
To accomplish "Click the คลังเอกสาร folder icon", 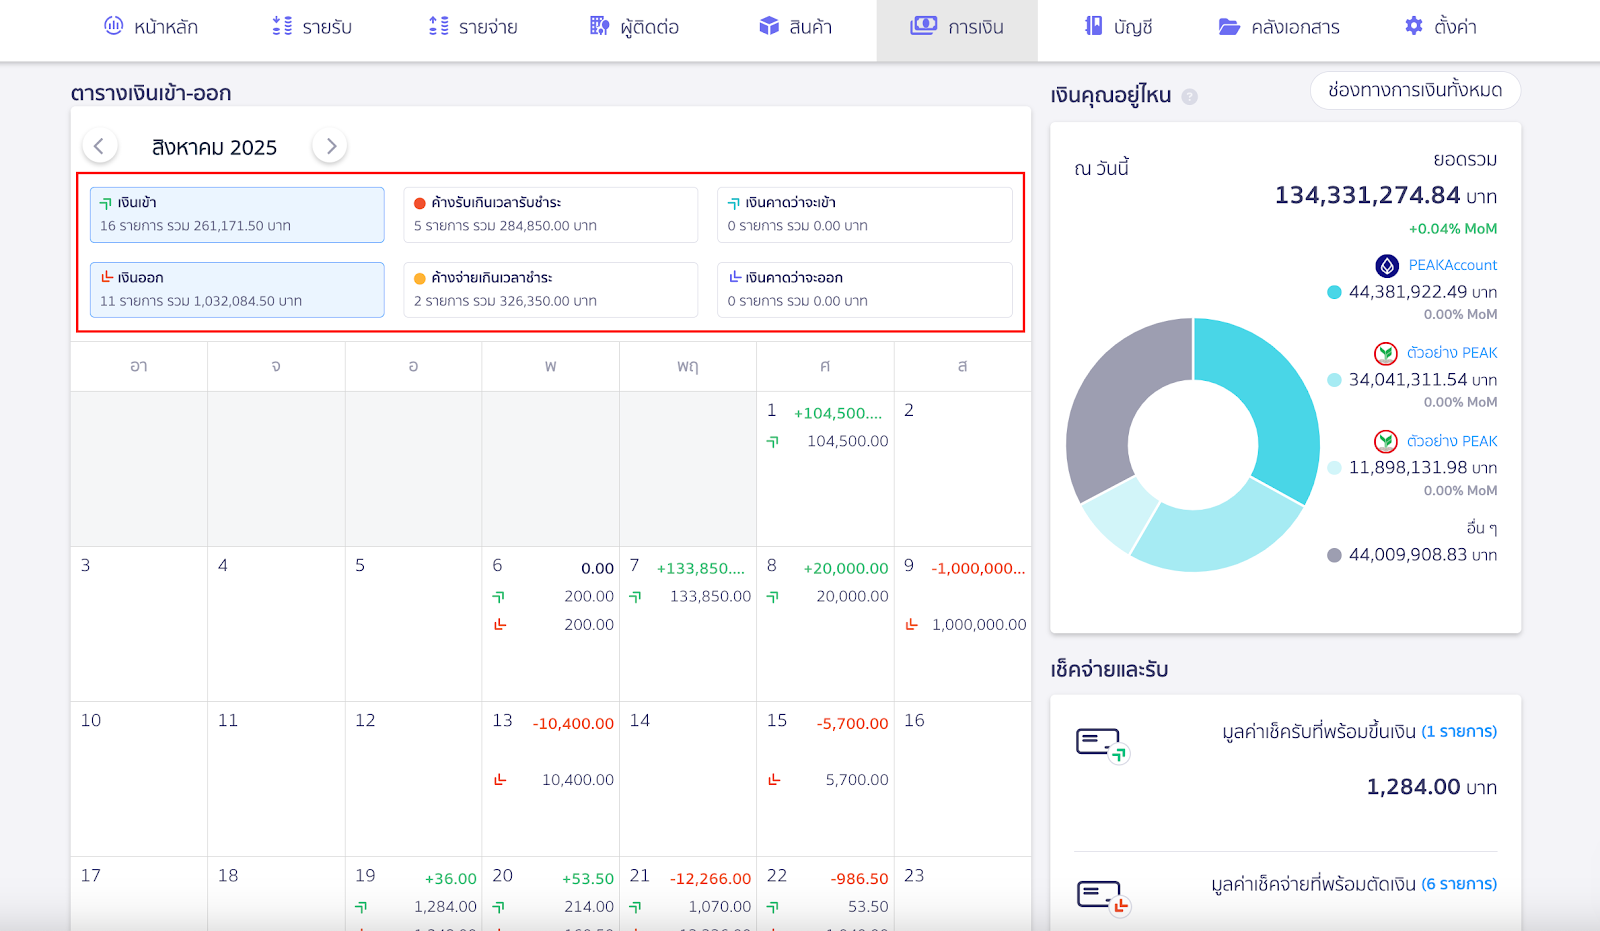I will coord(1229,27).
